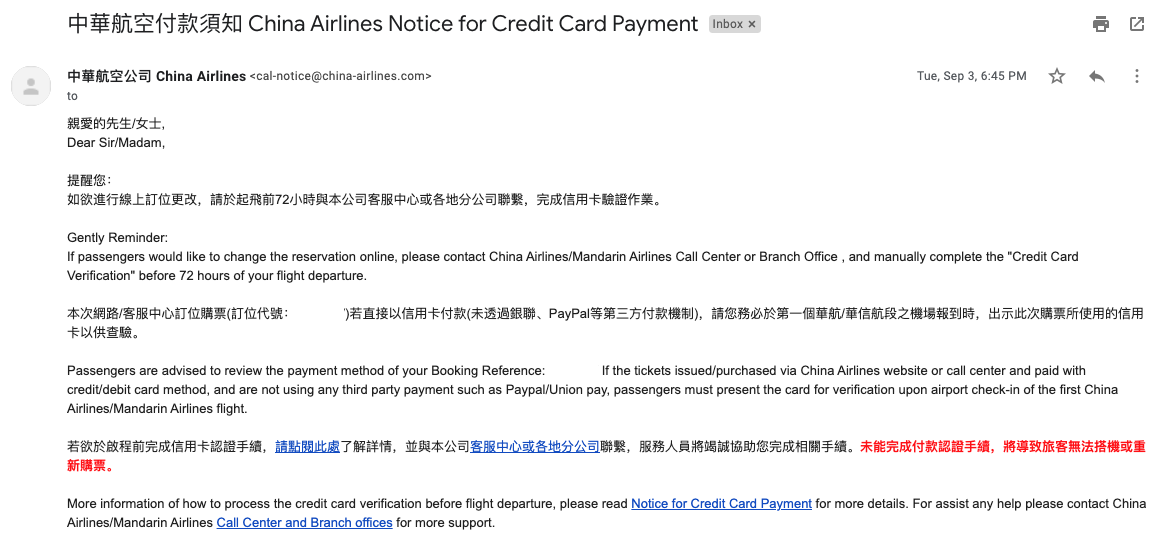Click the Dear Sir/Madam greeting
Screen dimensions: 1164x542
[116, 143]
